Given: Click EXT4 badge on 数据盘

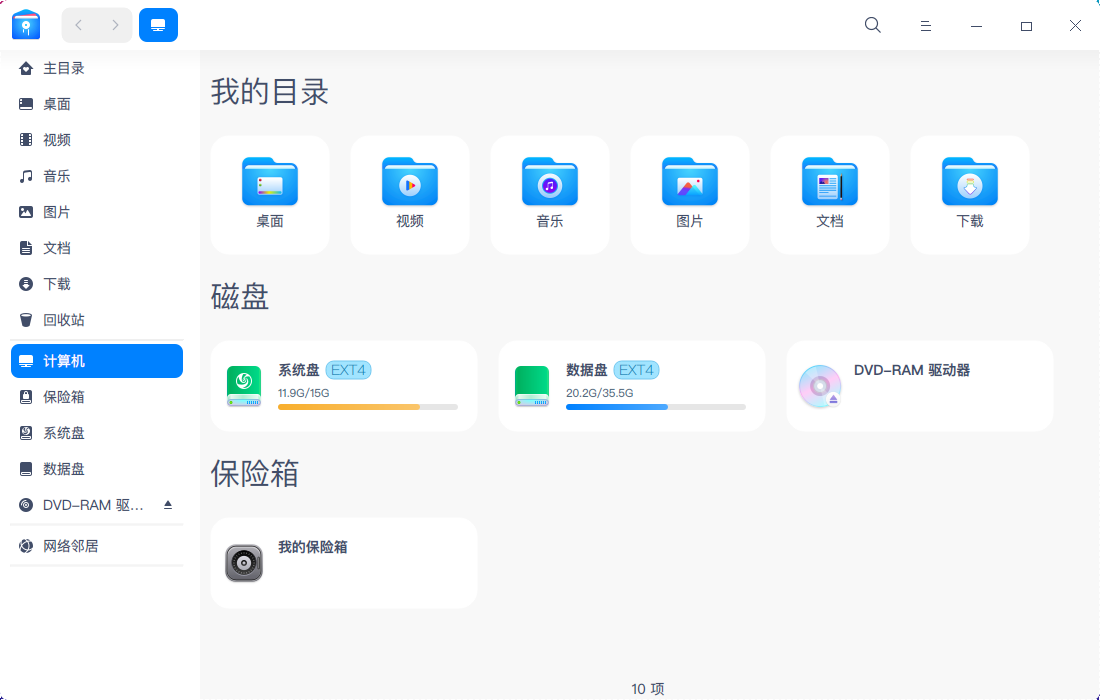Looking at the screenshot, I should tap(636, 370).
